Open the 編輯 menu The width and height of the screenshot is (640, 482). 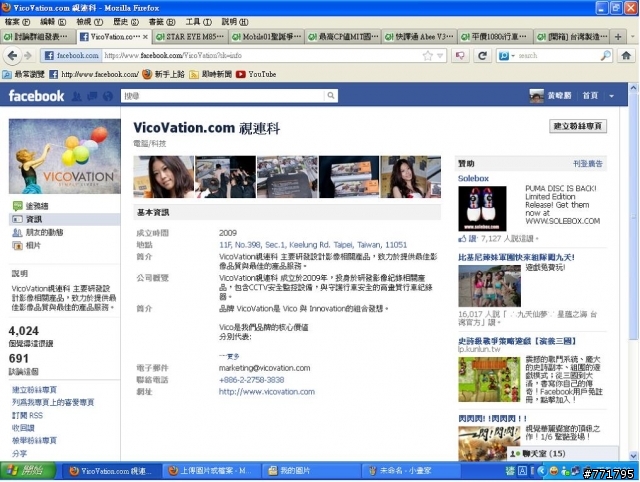click(x=53, y=22)
